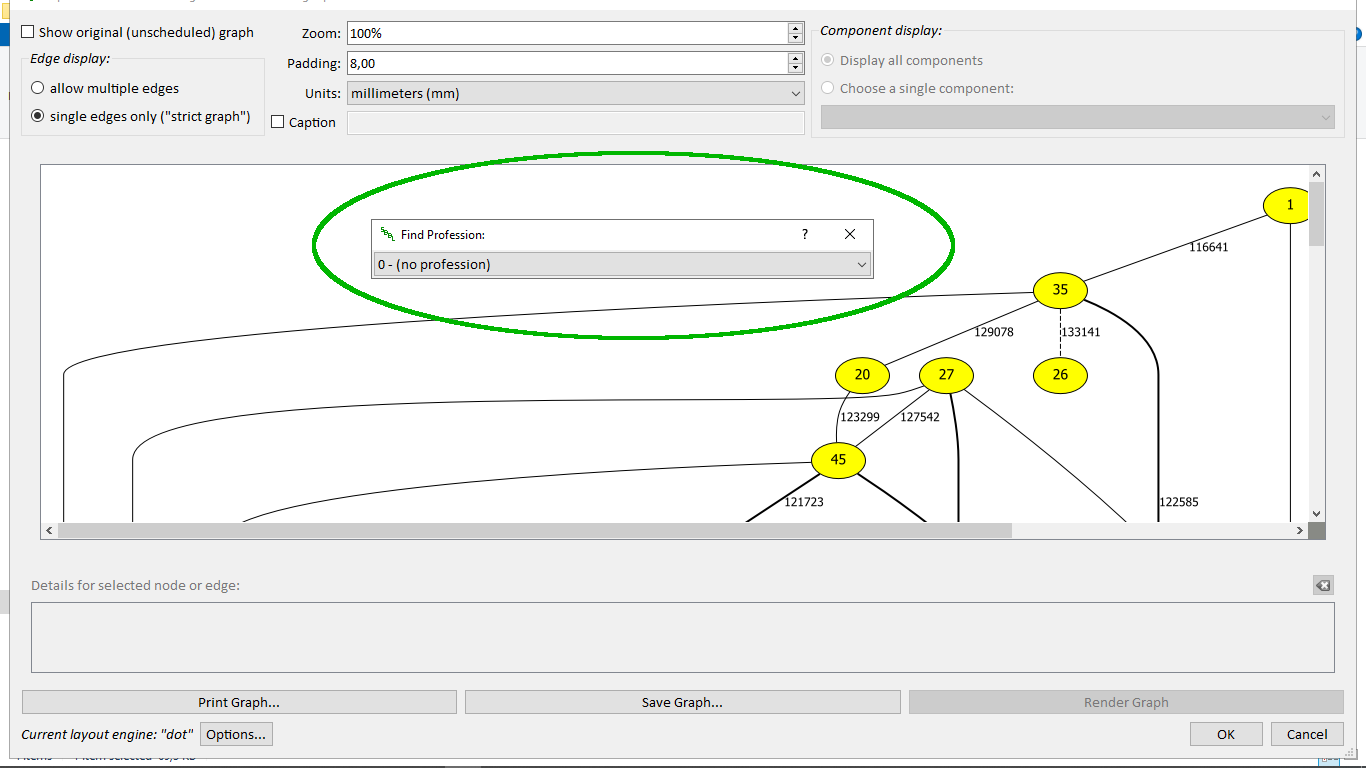Click the right arrow of the horizontal scrollbar

click(x=1300, y=530)
